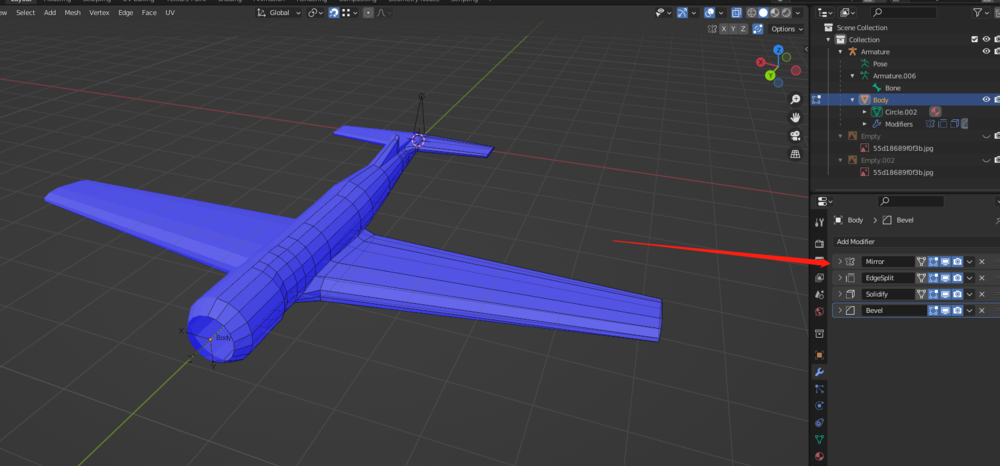
Task: Hide Armature via eye icon
Action: 986,52
